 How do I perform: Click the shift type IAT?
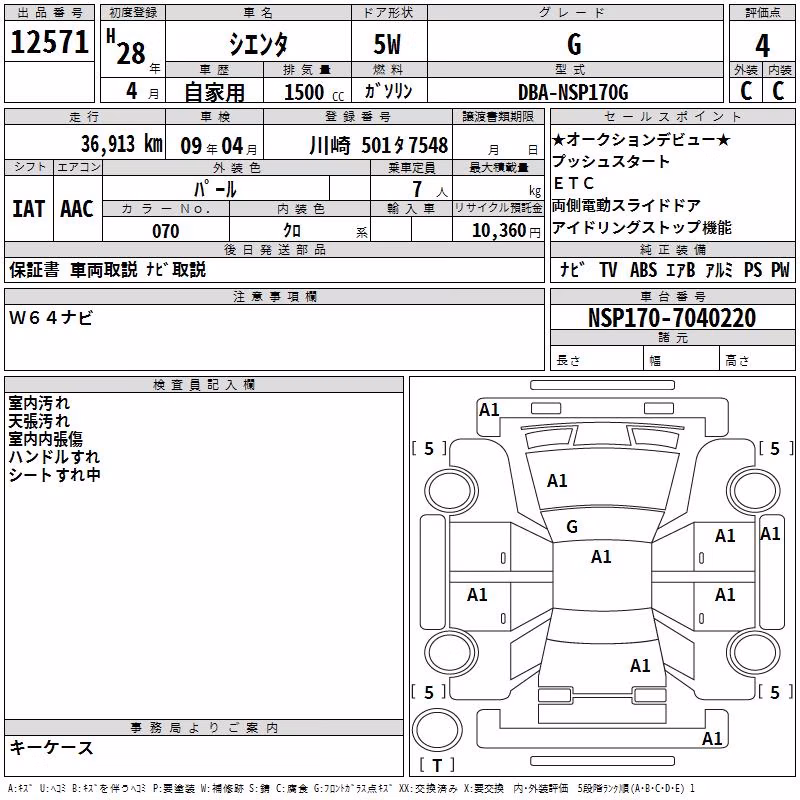[29, 209]
